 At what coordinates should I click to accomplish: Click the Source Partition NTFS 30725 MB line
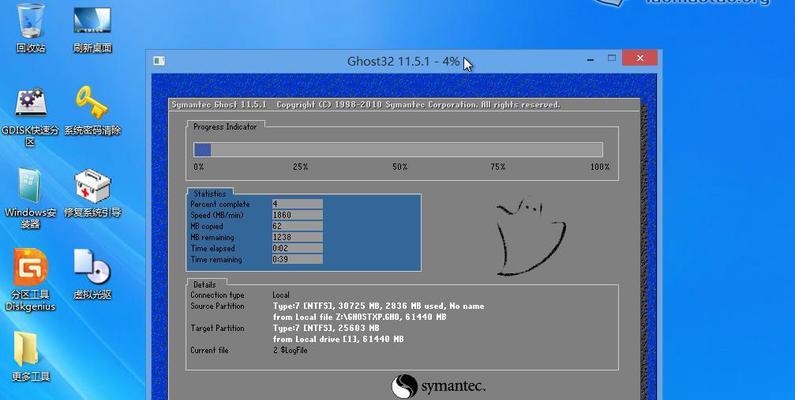tap(378, 306)
